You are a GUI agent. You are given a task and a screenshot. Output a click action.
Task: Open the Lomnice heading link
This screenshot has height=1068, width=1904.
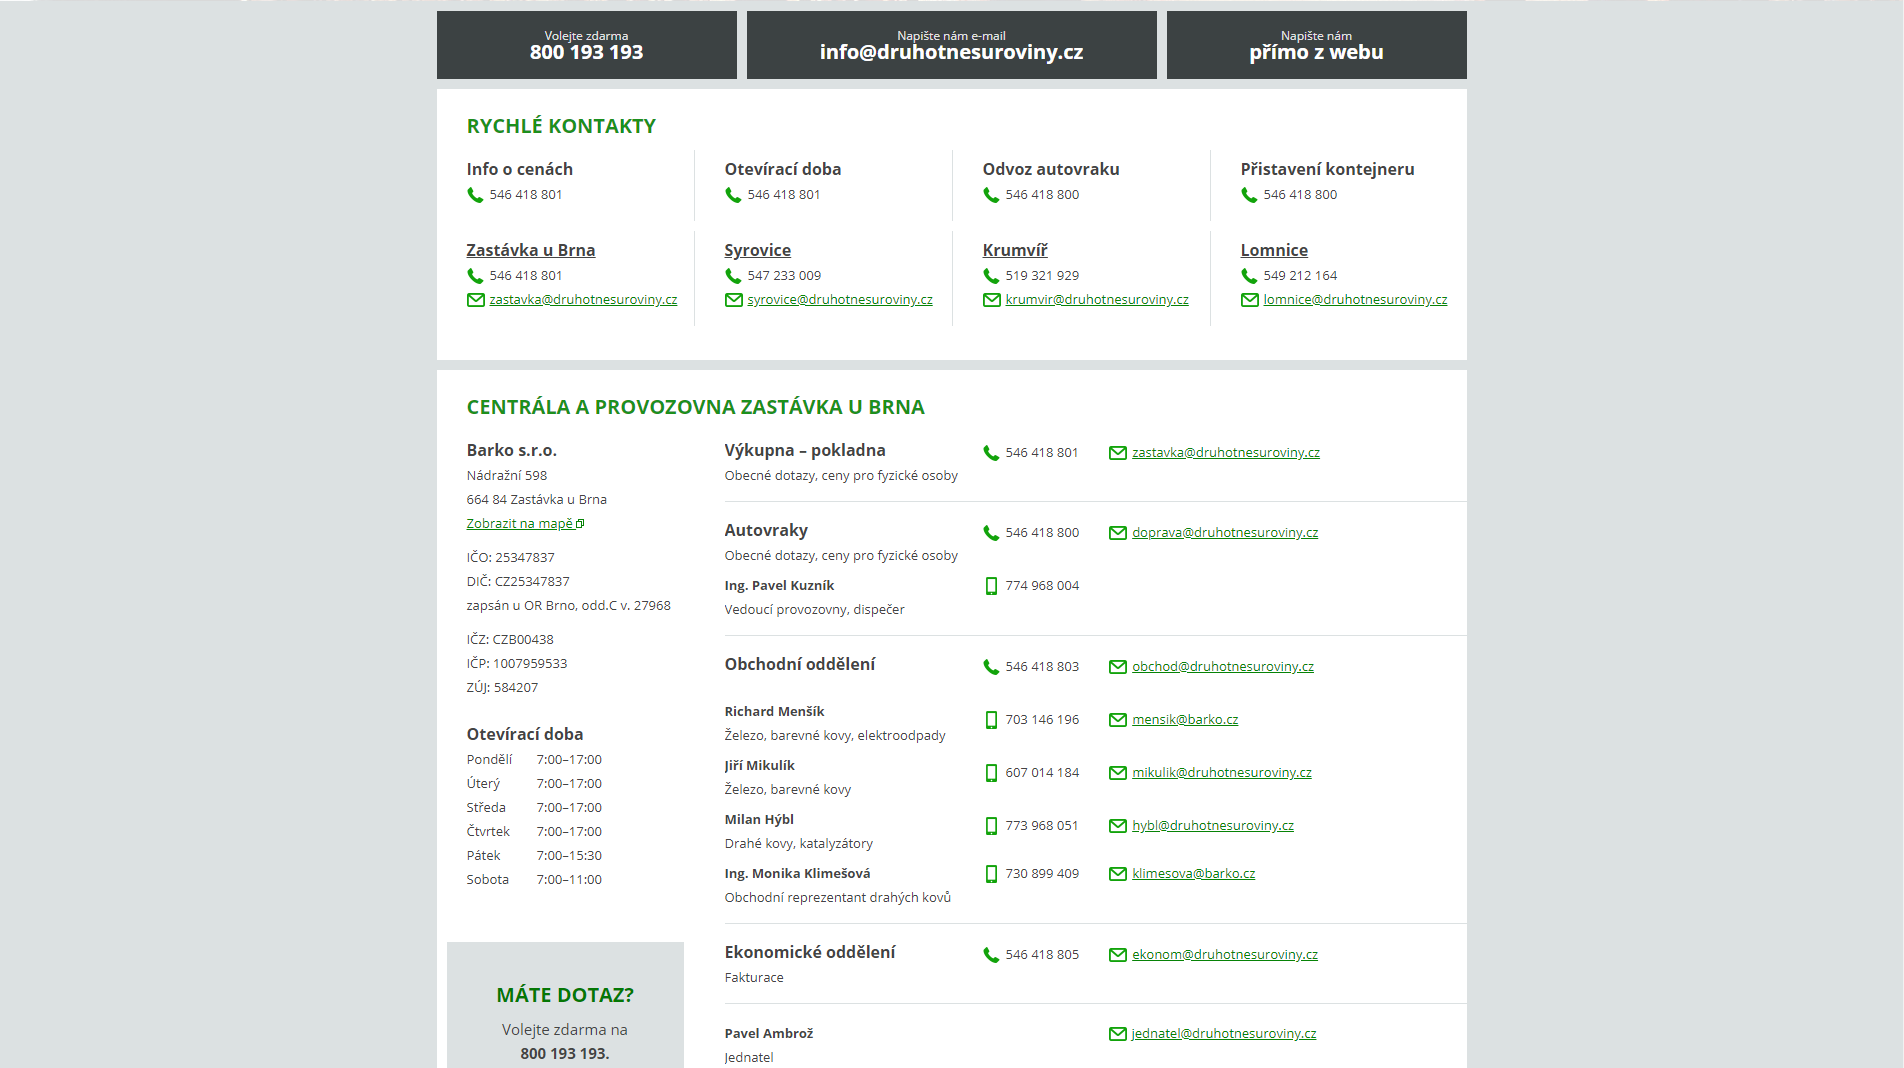coord(1274,250)
